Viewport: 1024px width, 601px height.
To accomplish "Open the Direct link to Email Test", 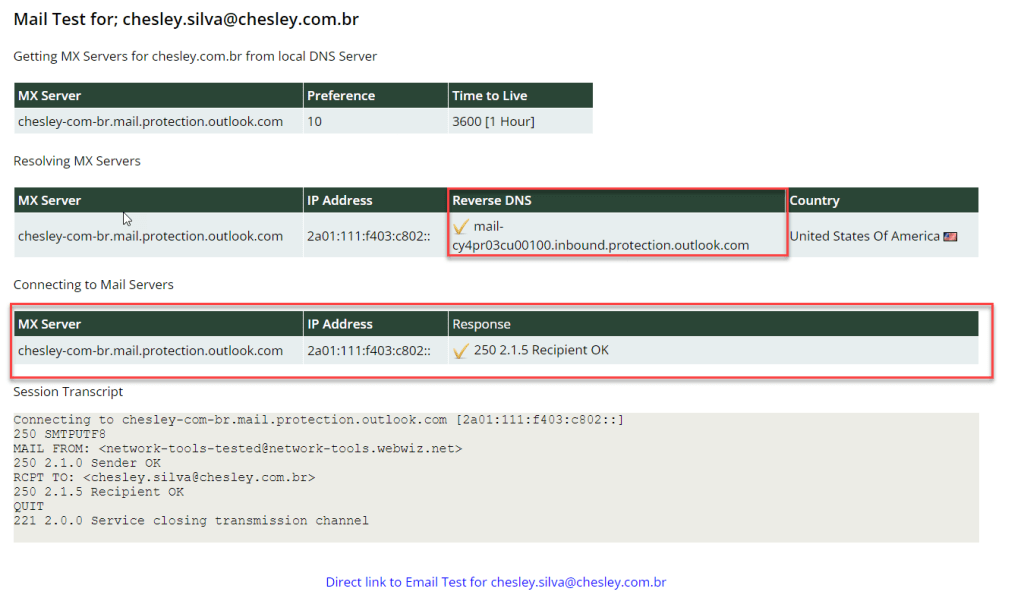I will [x=496, y=582].
